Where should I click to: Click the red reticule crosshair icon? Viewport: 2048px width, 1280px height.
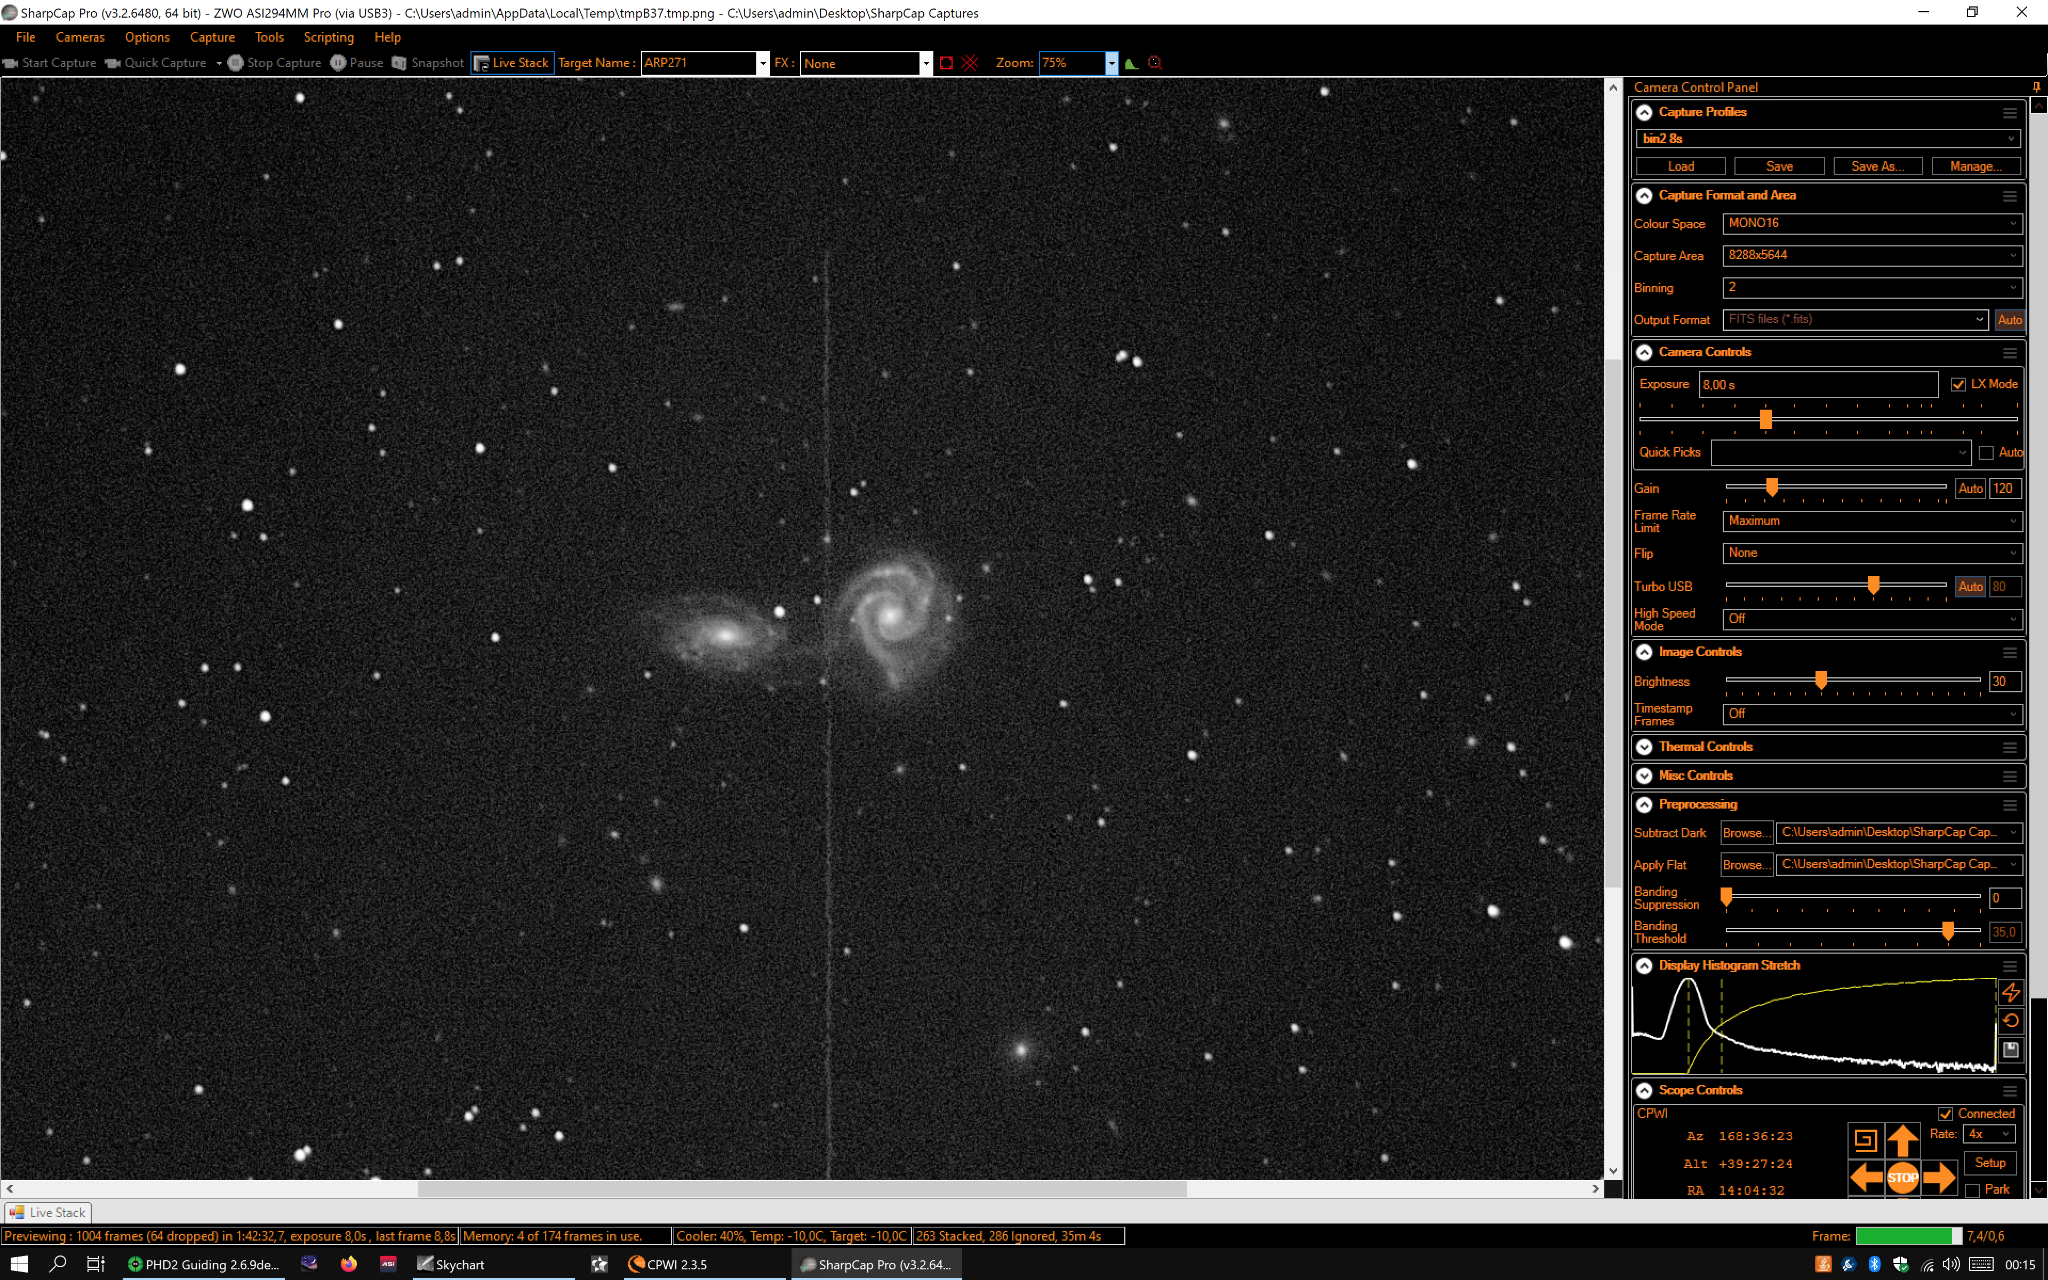969,63
